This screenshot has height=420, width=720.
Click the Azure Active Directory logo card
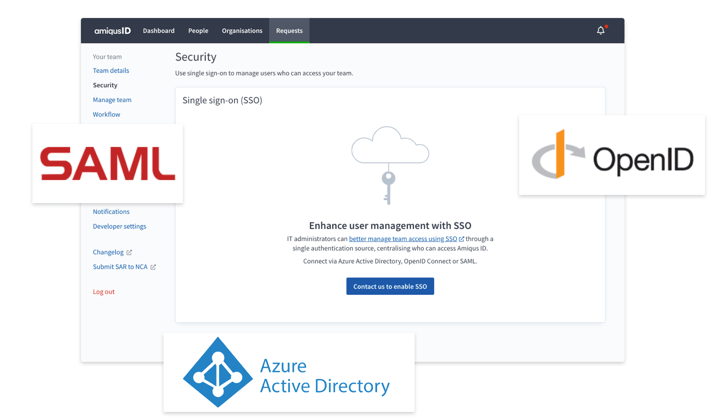(289, 373)
